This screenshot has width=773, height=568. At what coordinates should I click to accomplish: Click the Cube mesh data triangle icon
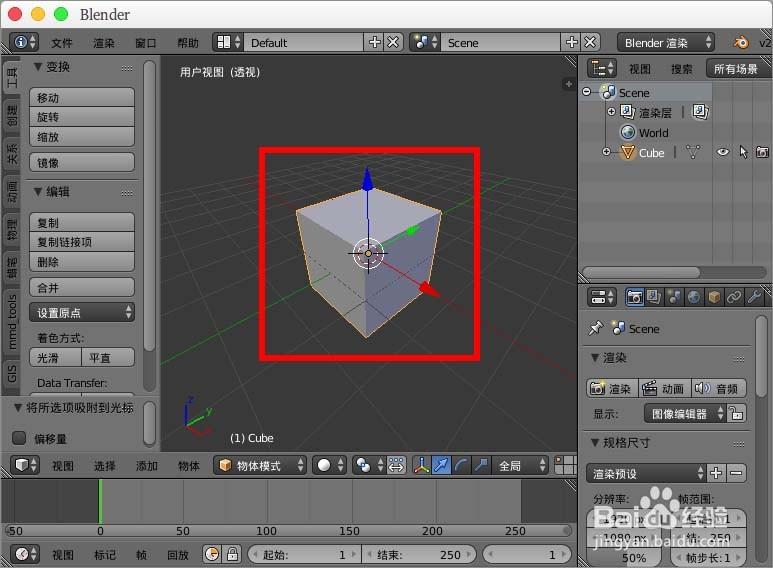tap(693, 152)
